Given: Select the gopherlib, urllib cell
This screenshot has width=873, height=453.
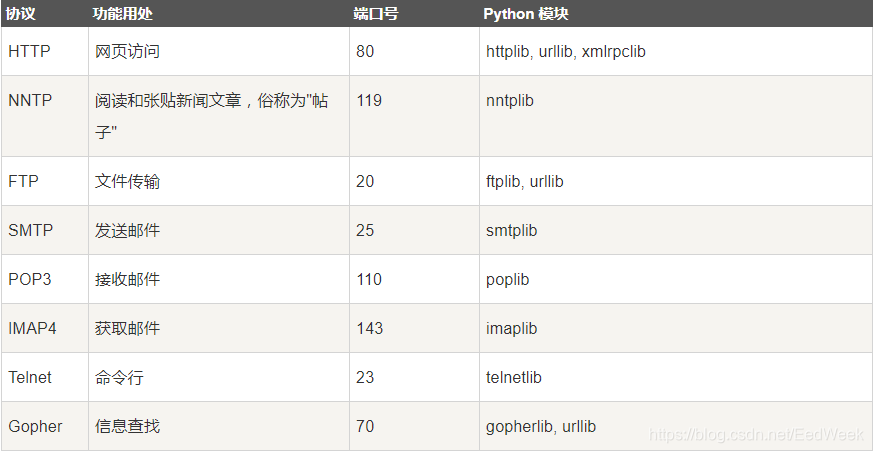Looking at the screenshot, I should click(x=676, y=426).
